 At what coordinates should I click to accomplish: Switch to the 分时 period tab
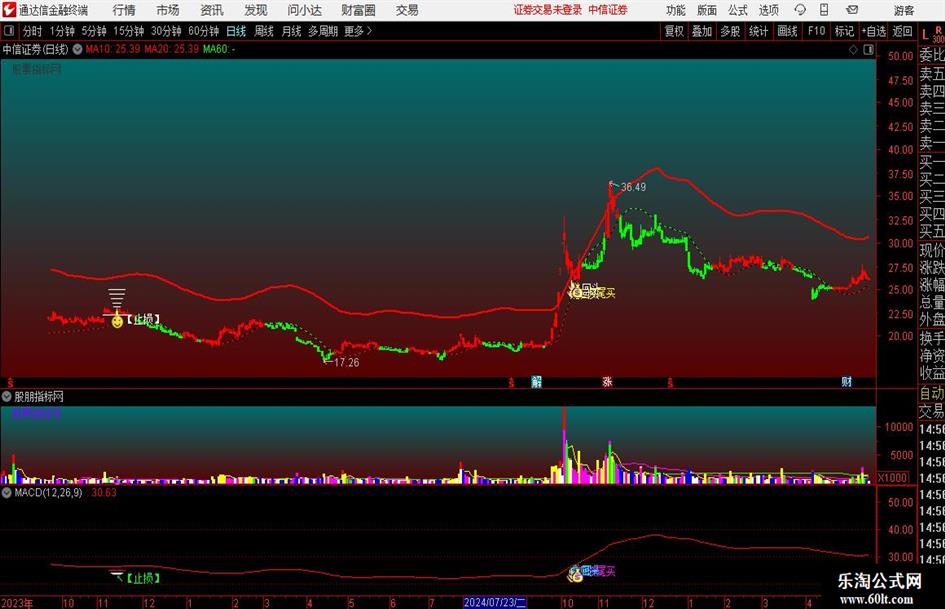(x=32, y=31)
